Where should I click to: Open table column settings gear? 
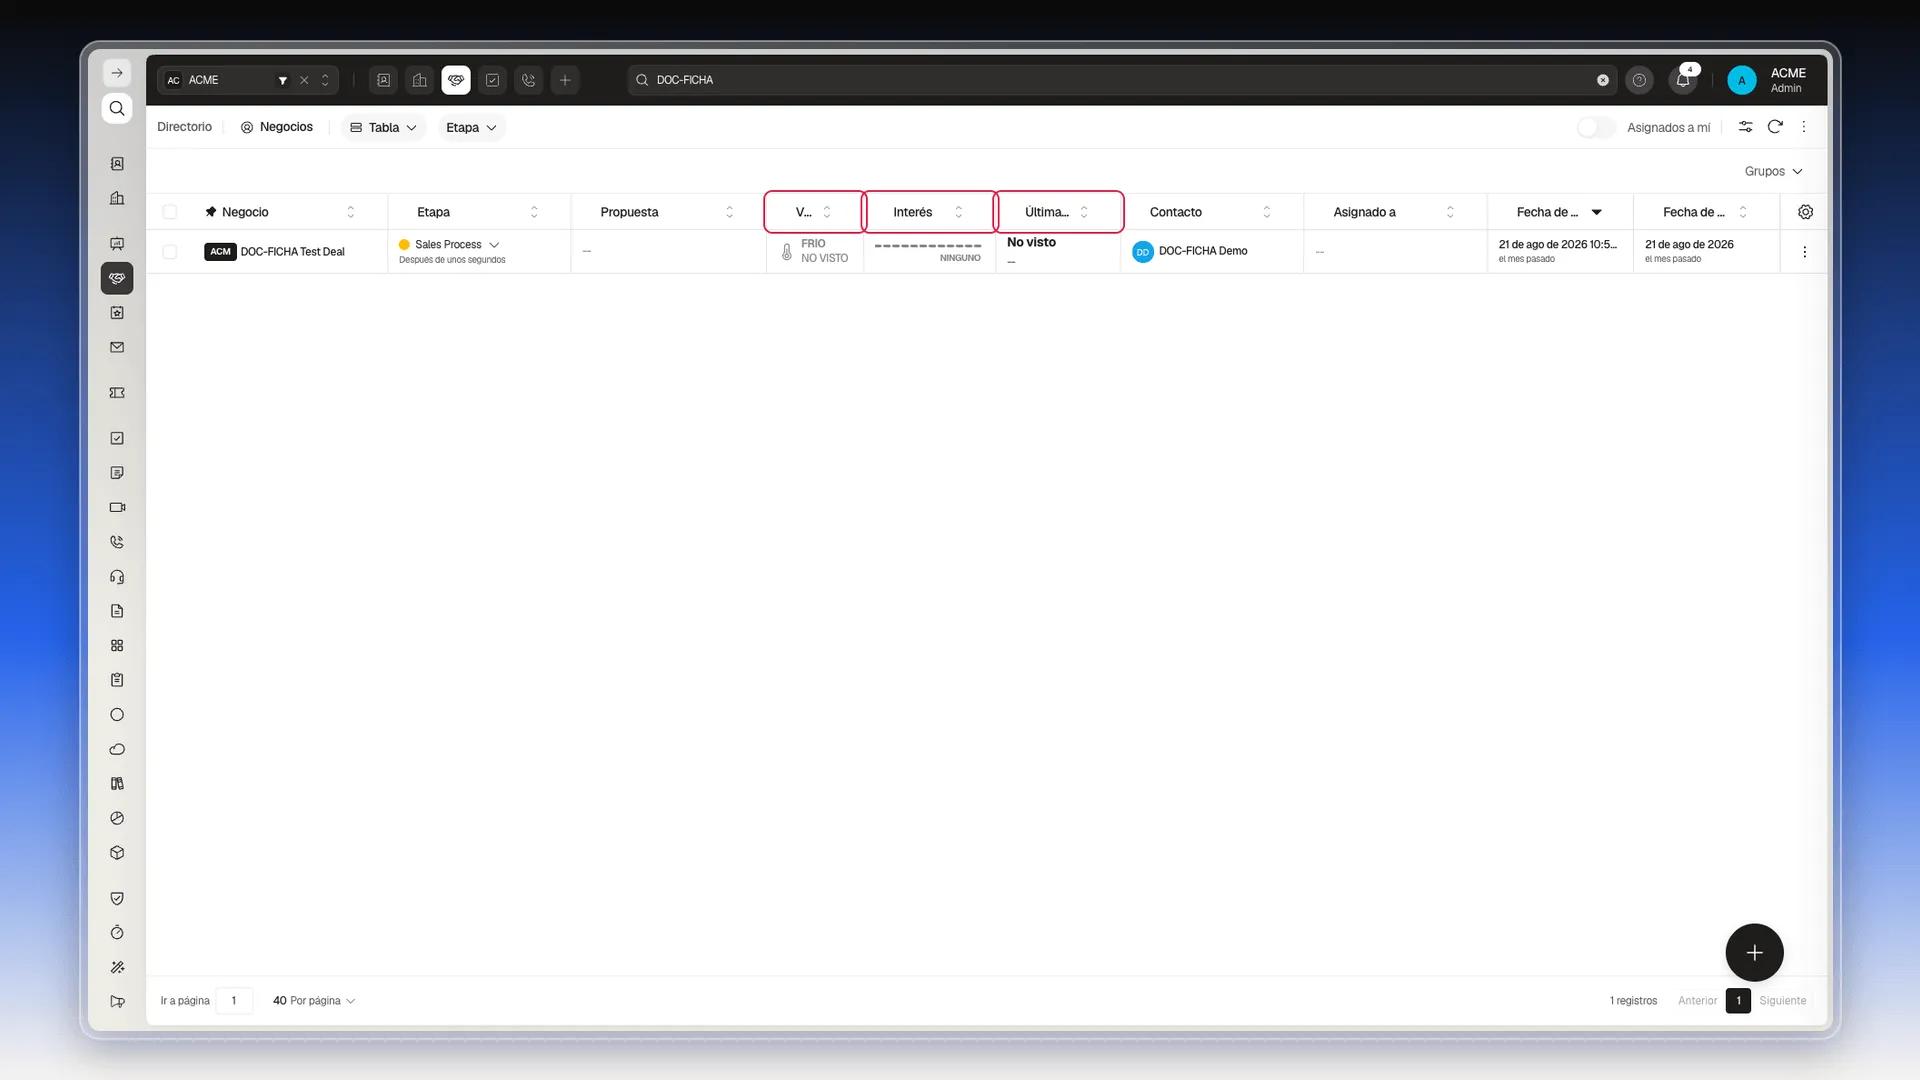coord(1805,212)
